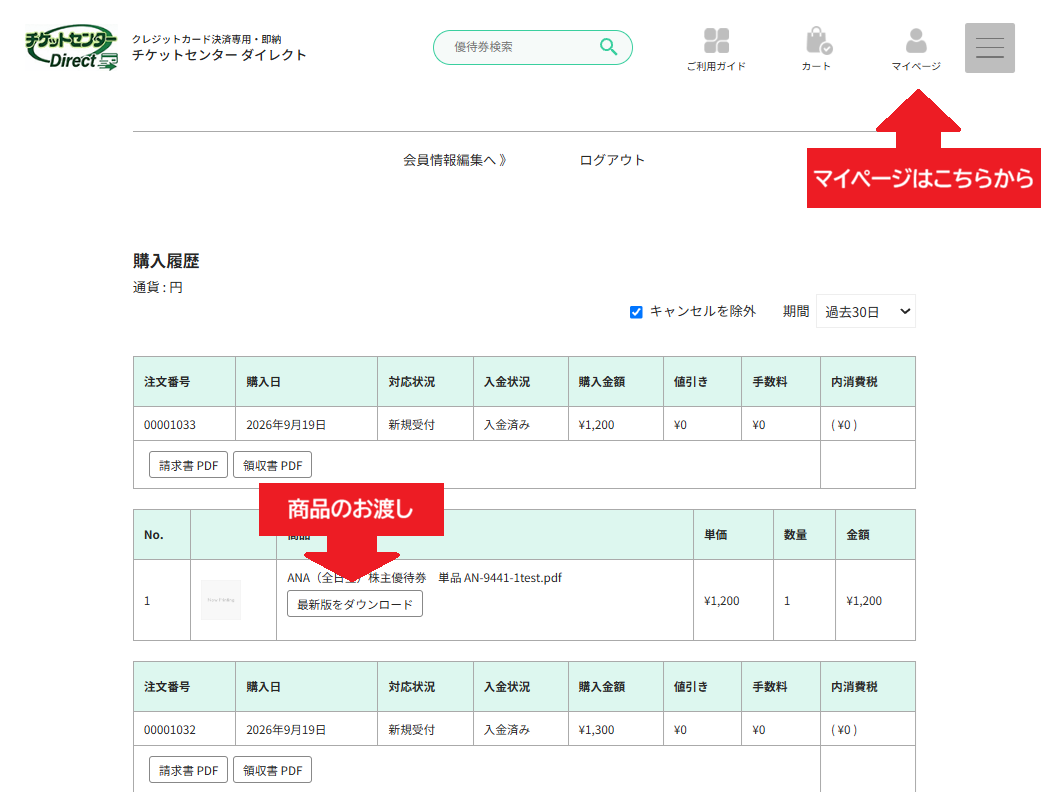Click the search magnifier icon

point(608,47)
